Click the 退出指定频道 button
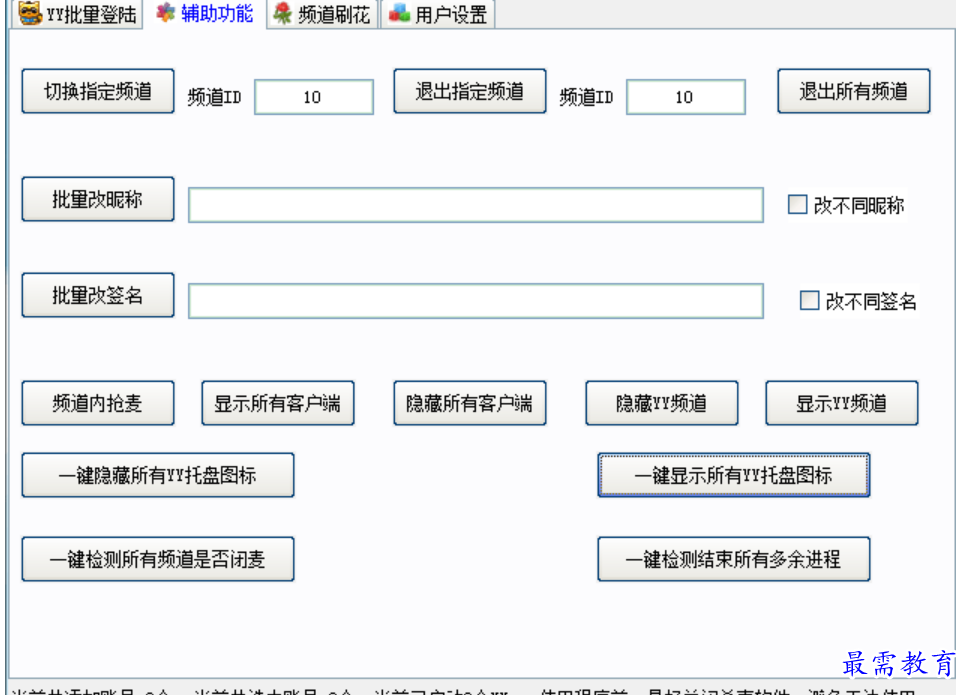964x695 pixels. tap(470, 91)
